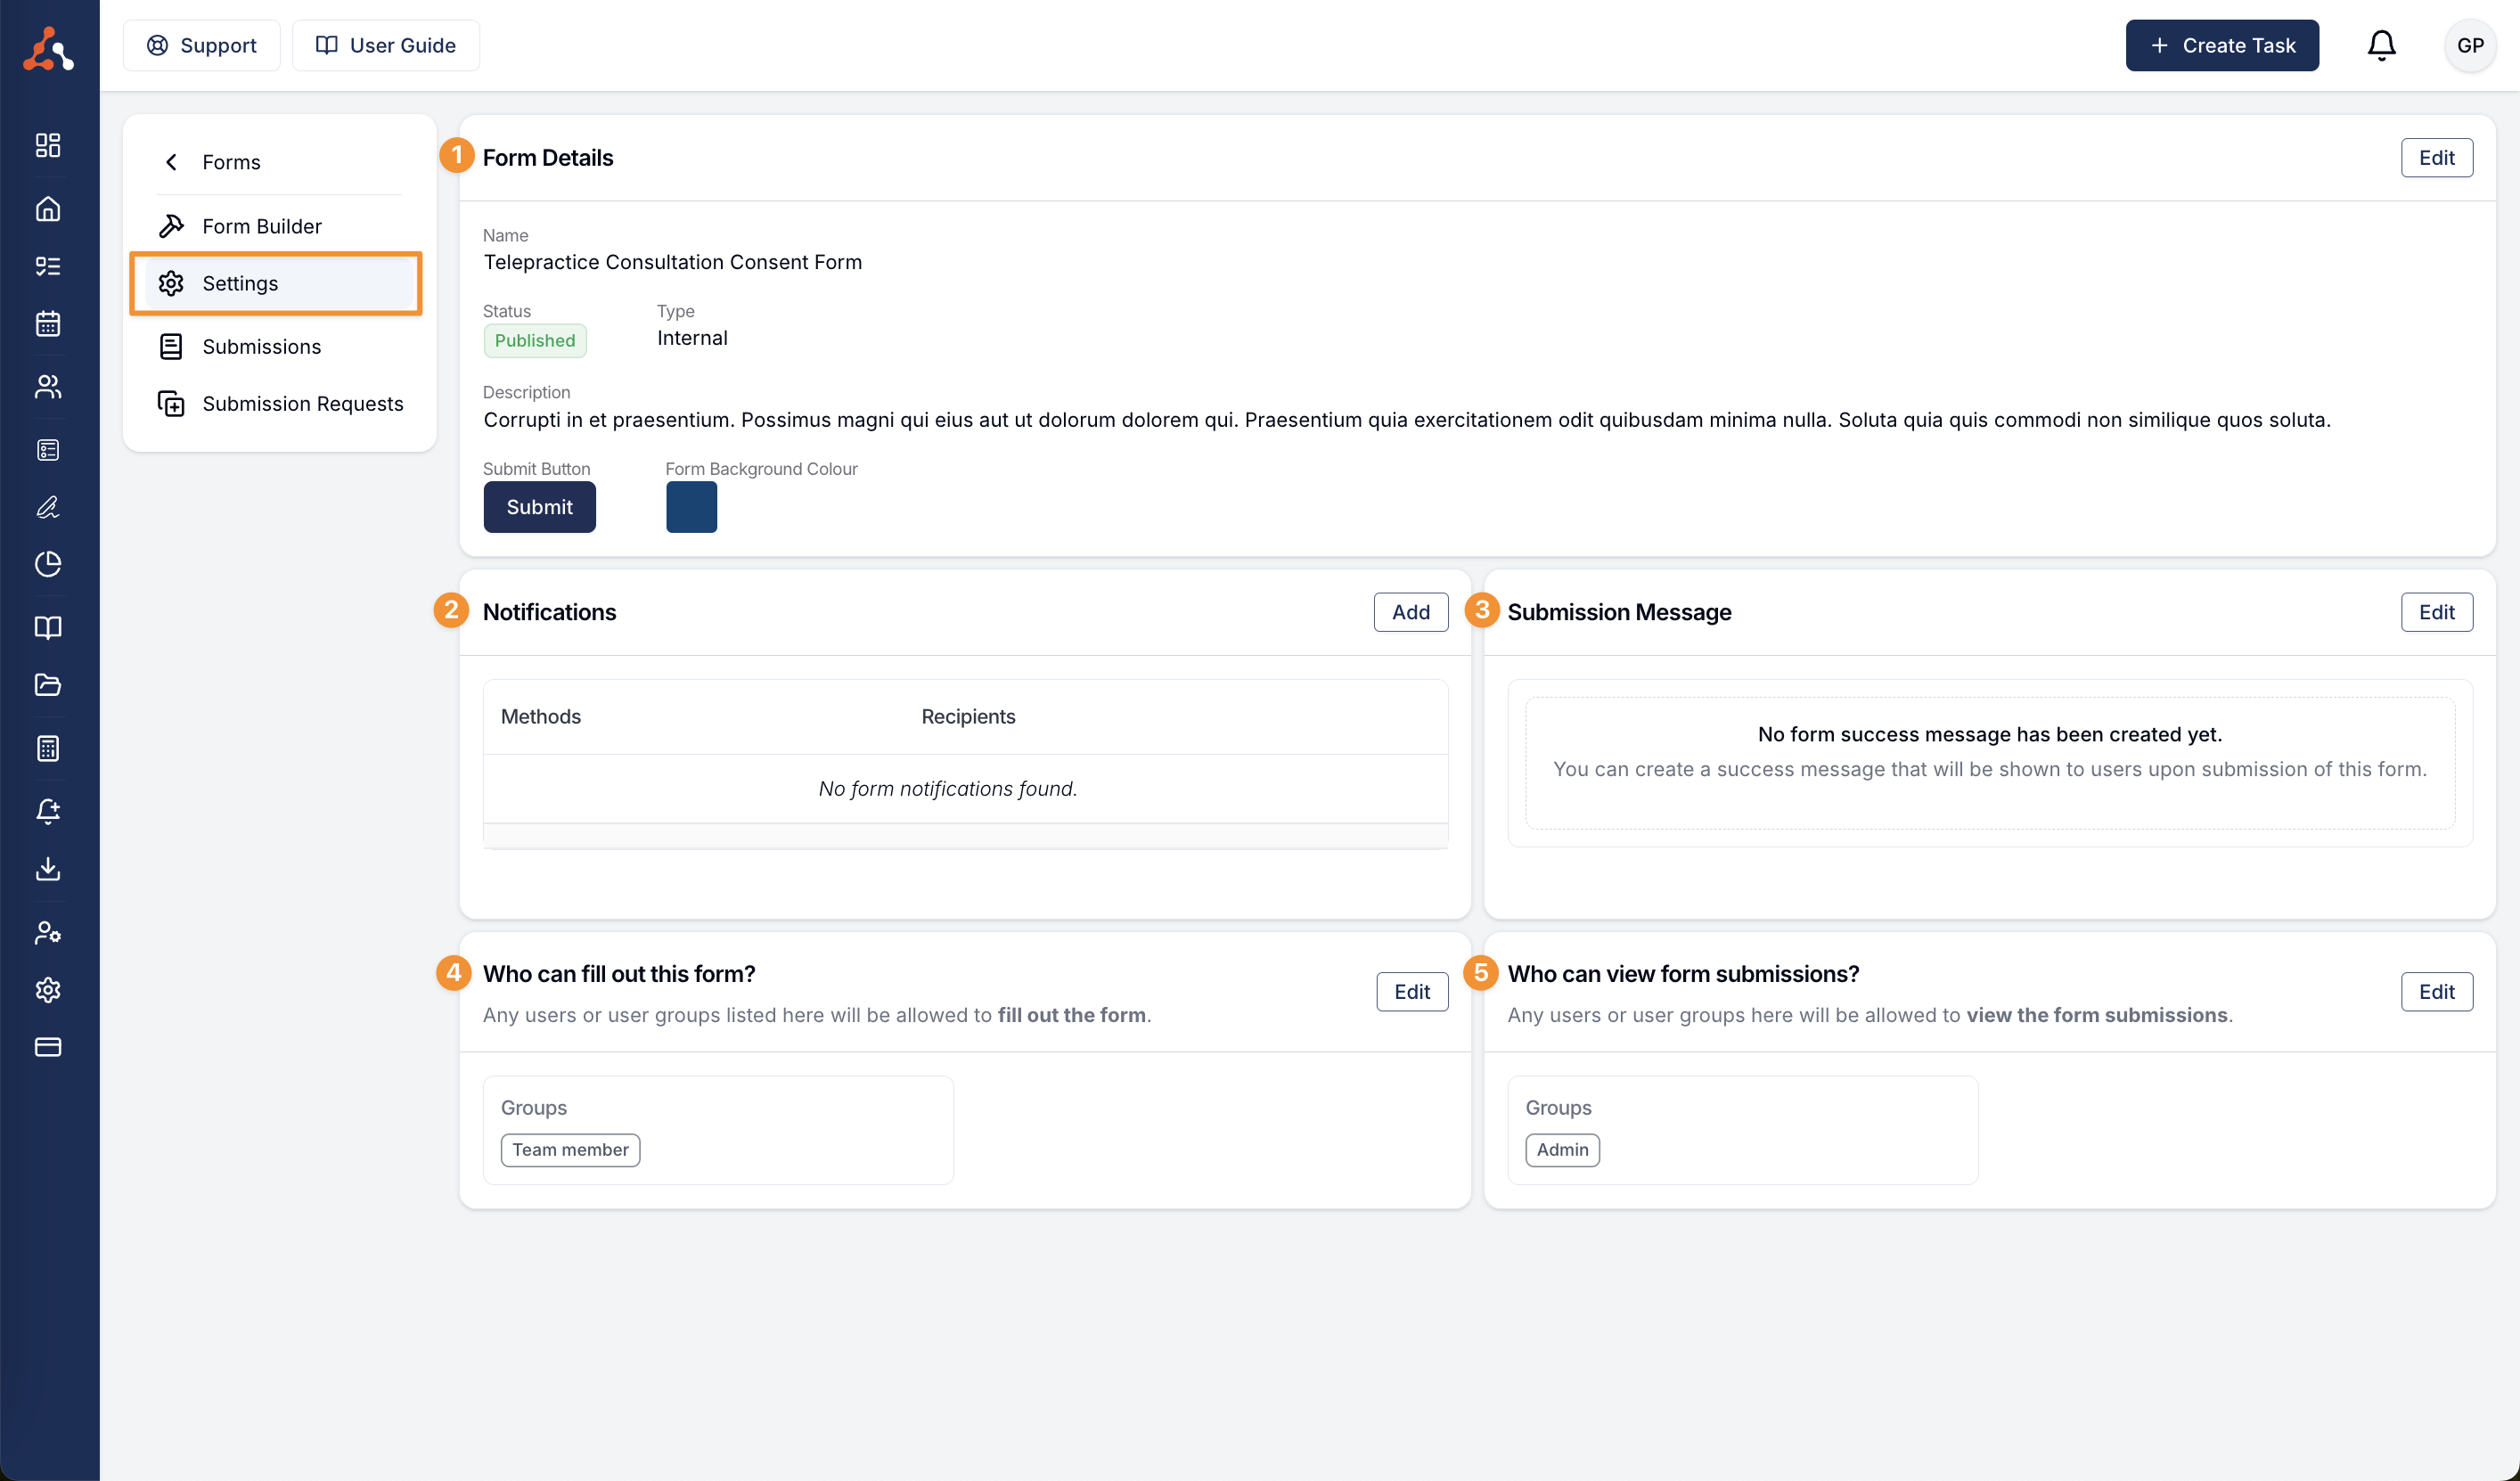The image size is (2520, 1481).
Task: Click the home icon in sidebar
Action: (x=48, y=209)
